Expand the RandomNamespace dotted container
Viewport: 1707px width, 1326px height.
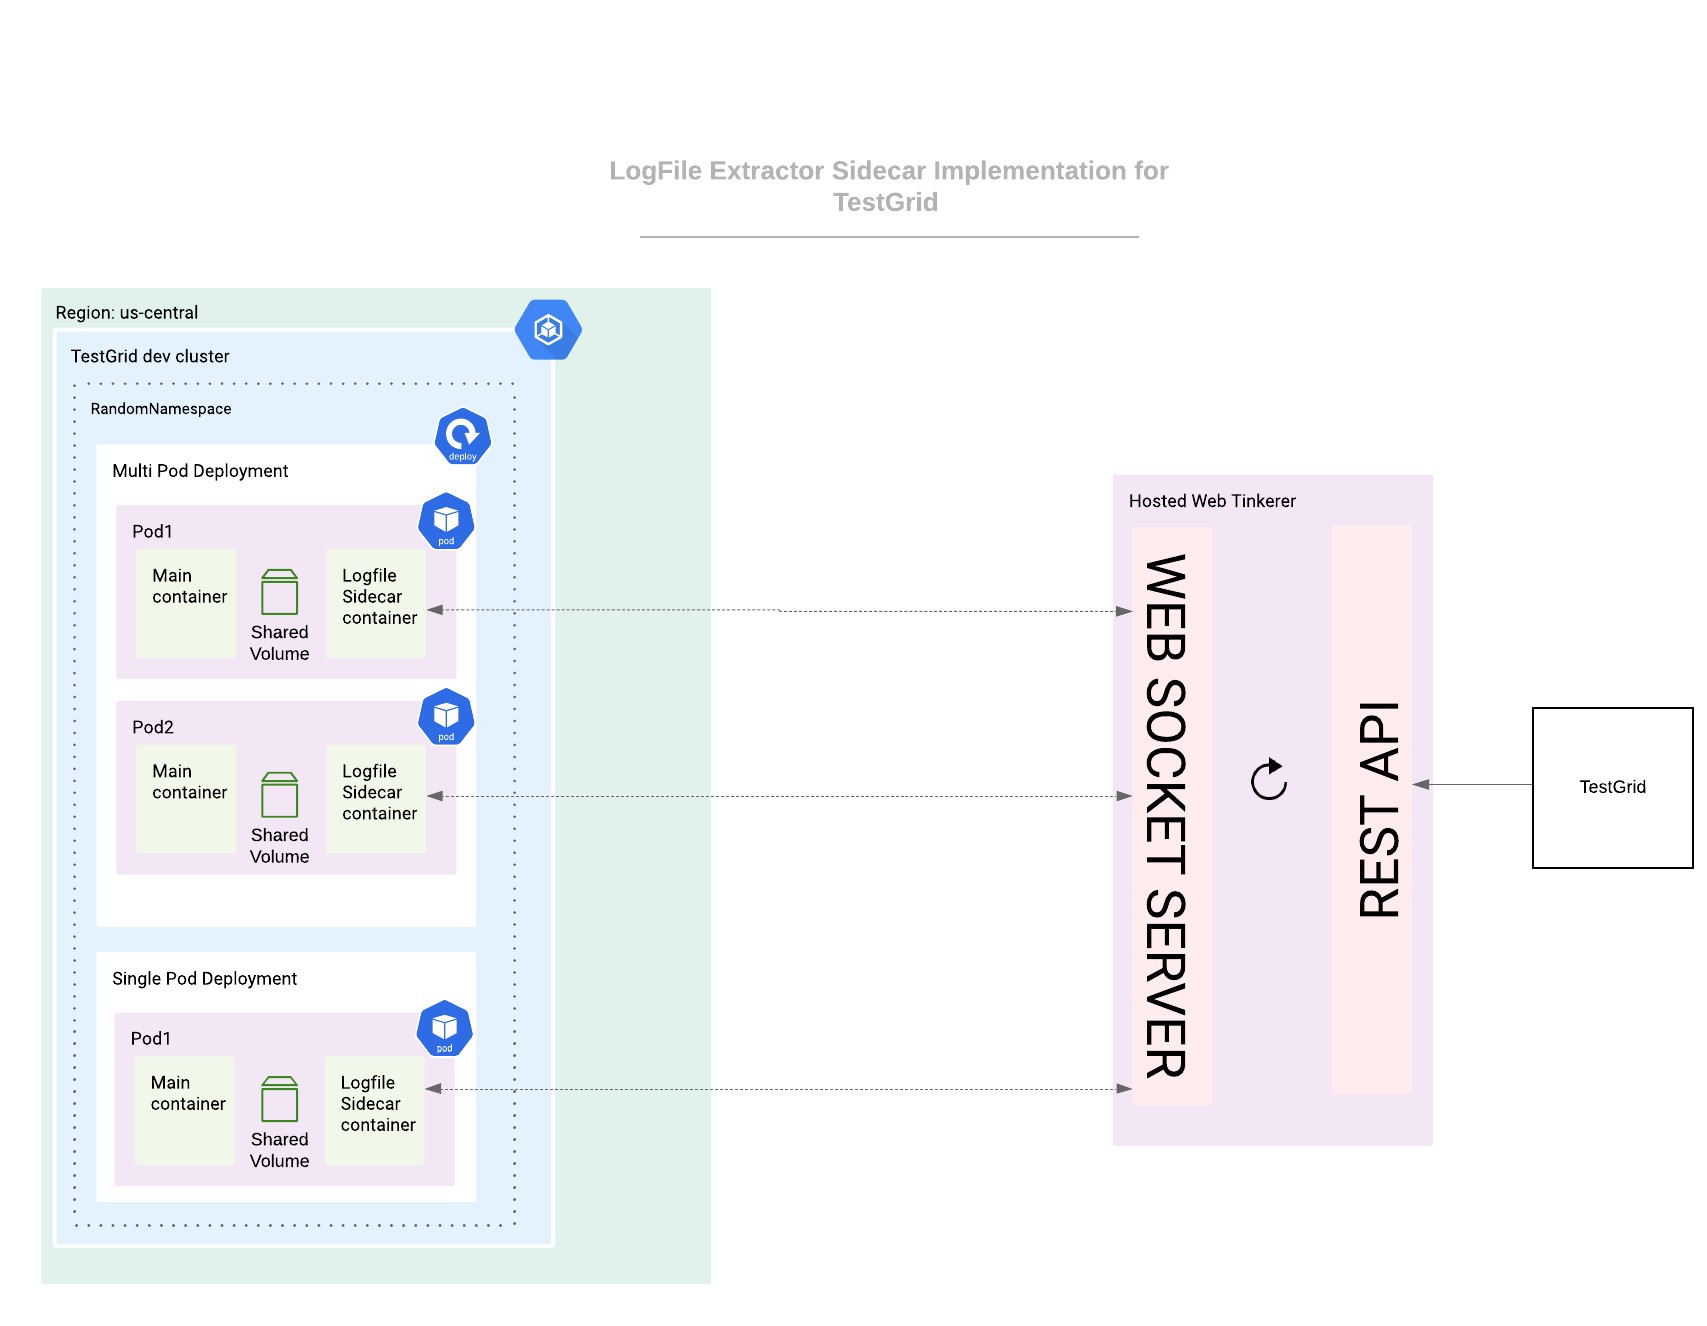coord(160,408)
